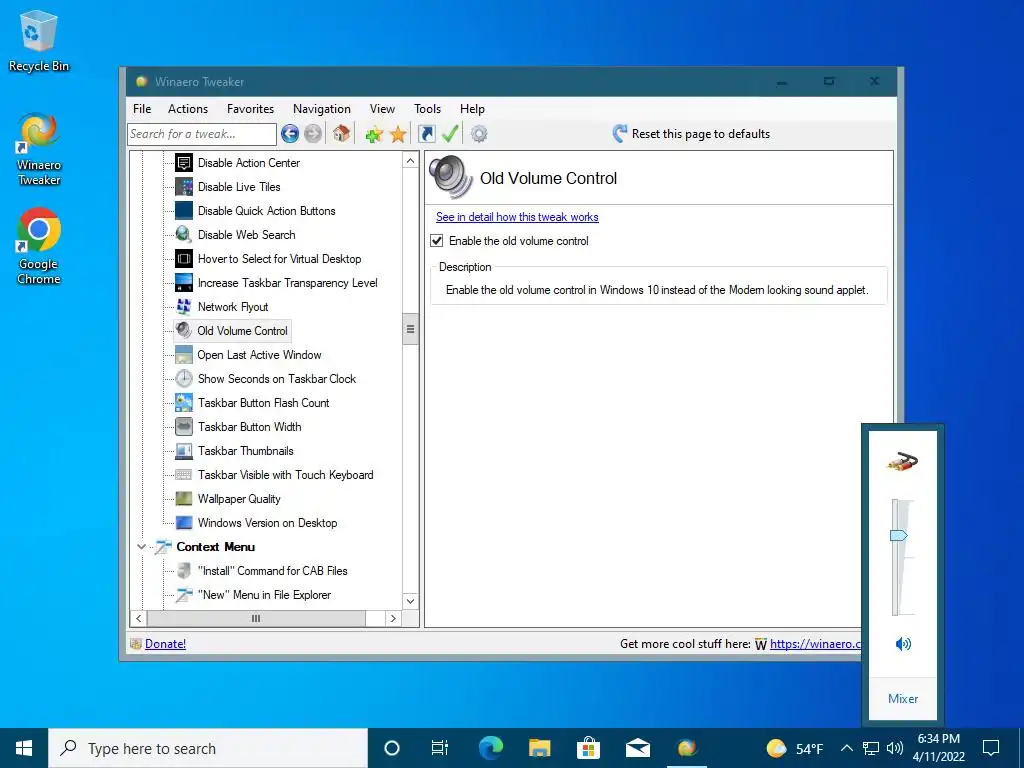Click the Network Flyout tree icon
Viewport: 1024px width, 768px height.
[184, 306]
